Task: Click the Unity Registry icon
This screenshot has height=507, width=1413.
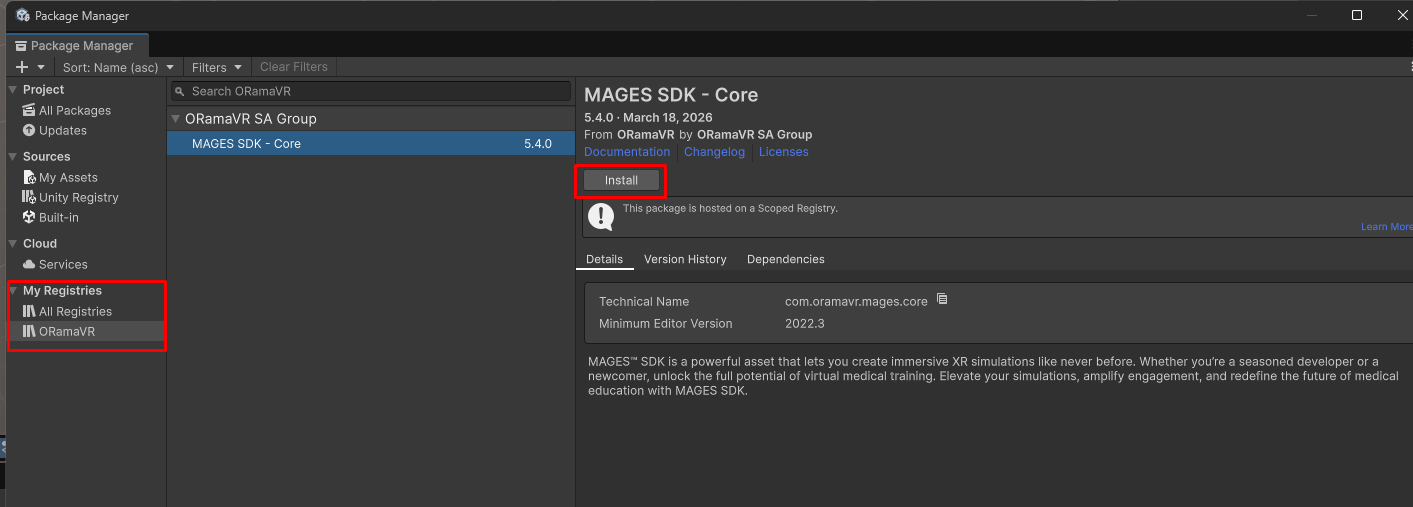Action: [x=29, y=198]
